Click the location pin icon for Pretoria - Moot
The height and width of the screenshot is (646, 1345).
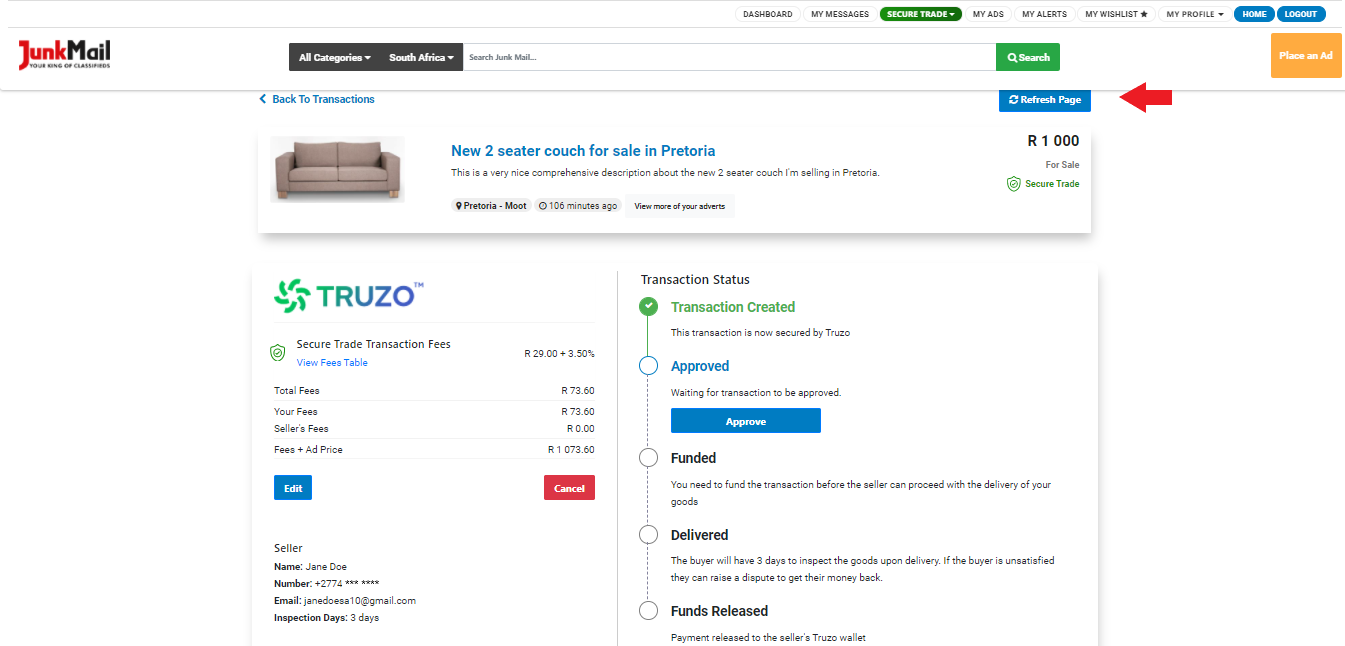tap(460, 205)
